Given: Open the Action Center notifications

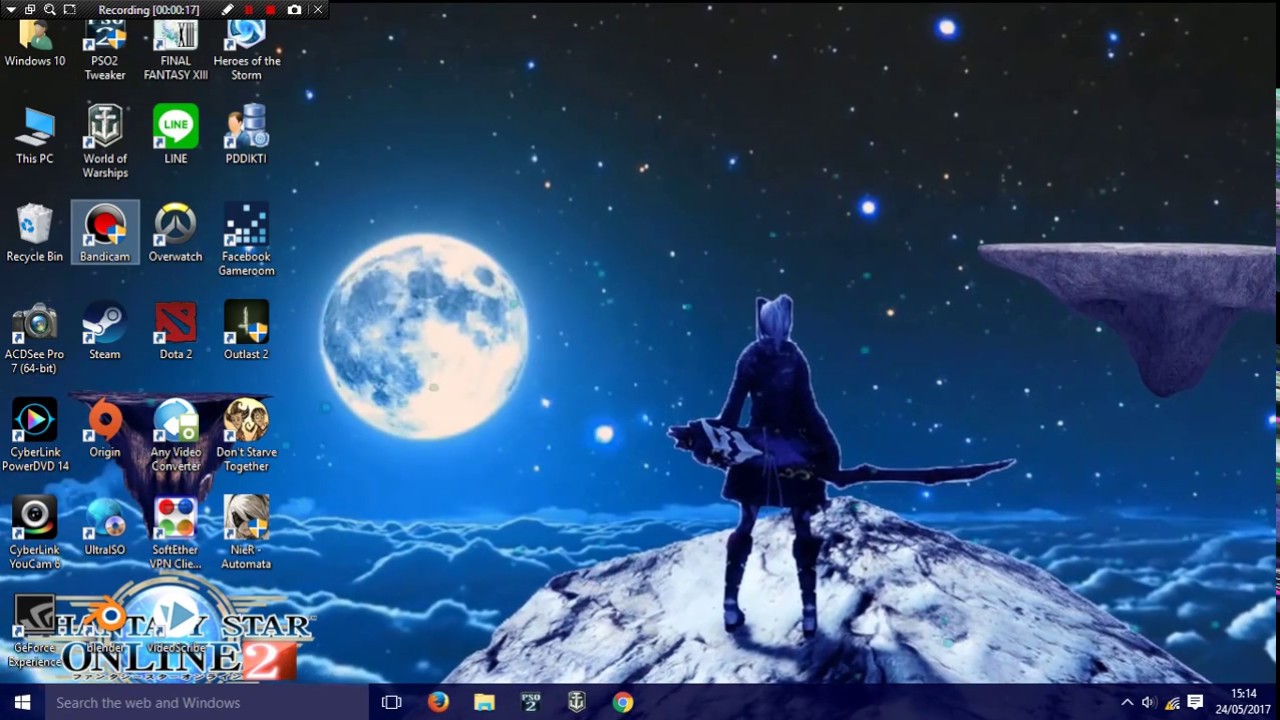Looking at the screenshot, I should (1195, 702).
